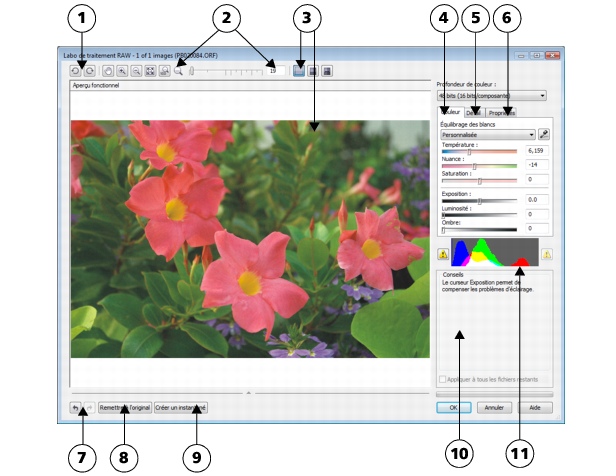Rotate image counterclockwise with left rotate icon

coord(75,71)
